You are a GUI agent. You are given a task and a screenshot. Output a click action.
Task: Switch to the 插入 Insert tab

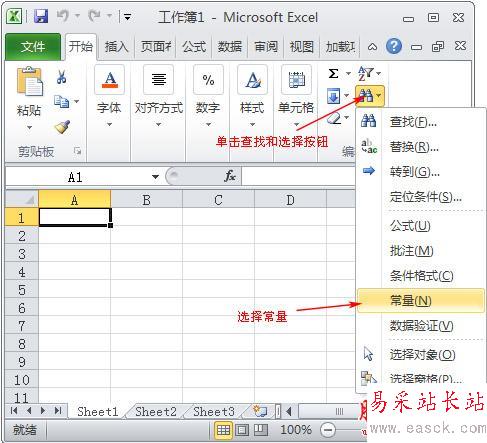point(116,47)
